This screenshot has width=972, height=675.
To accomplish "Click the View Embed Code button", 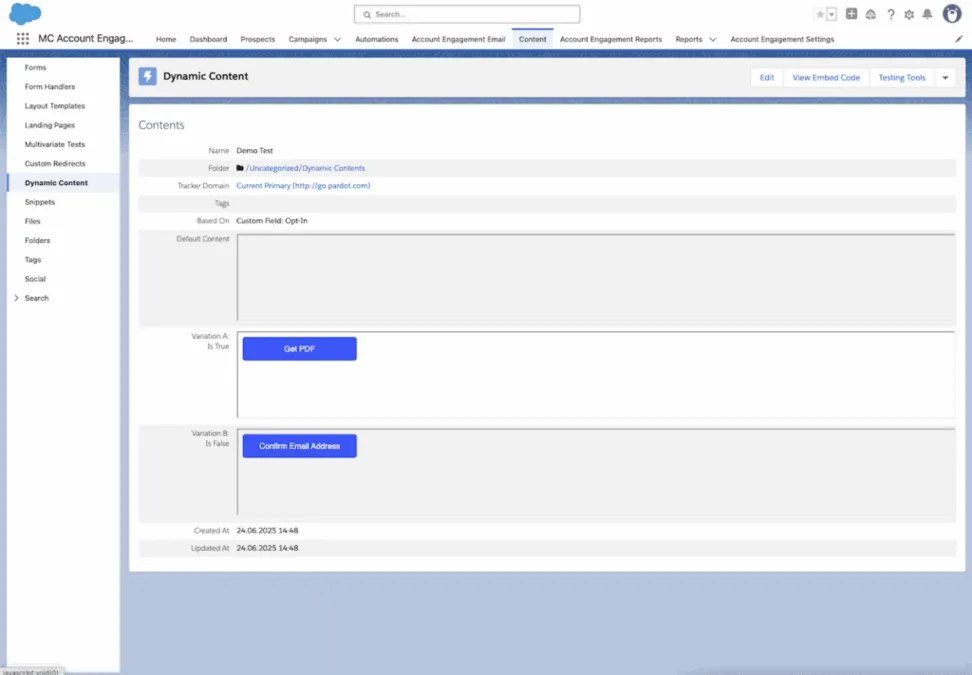I will (826, 77).
